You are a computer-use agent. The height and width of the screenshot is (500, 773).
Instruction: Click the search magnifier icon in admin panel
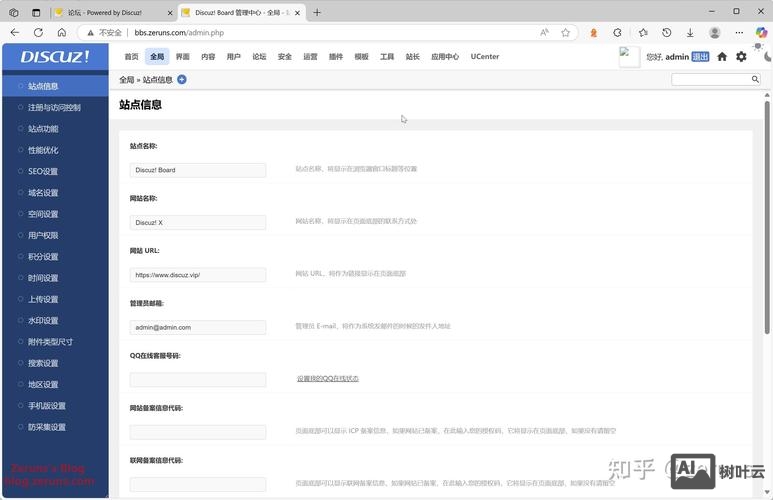coord(755,79)
